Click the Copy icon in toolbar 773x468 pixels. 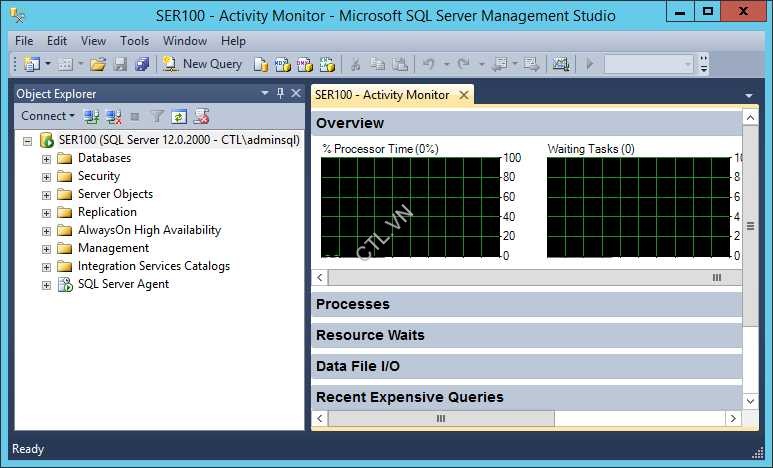(378, 64)
